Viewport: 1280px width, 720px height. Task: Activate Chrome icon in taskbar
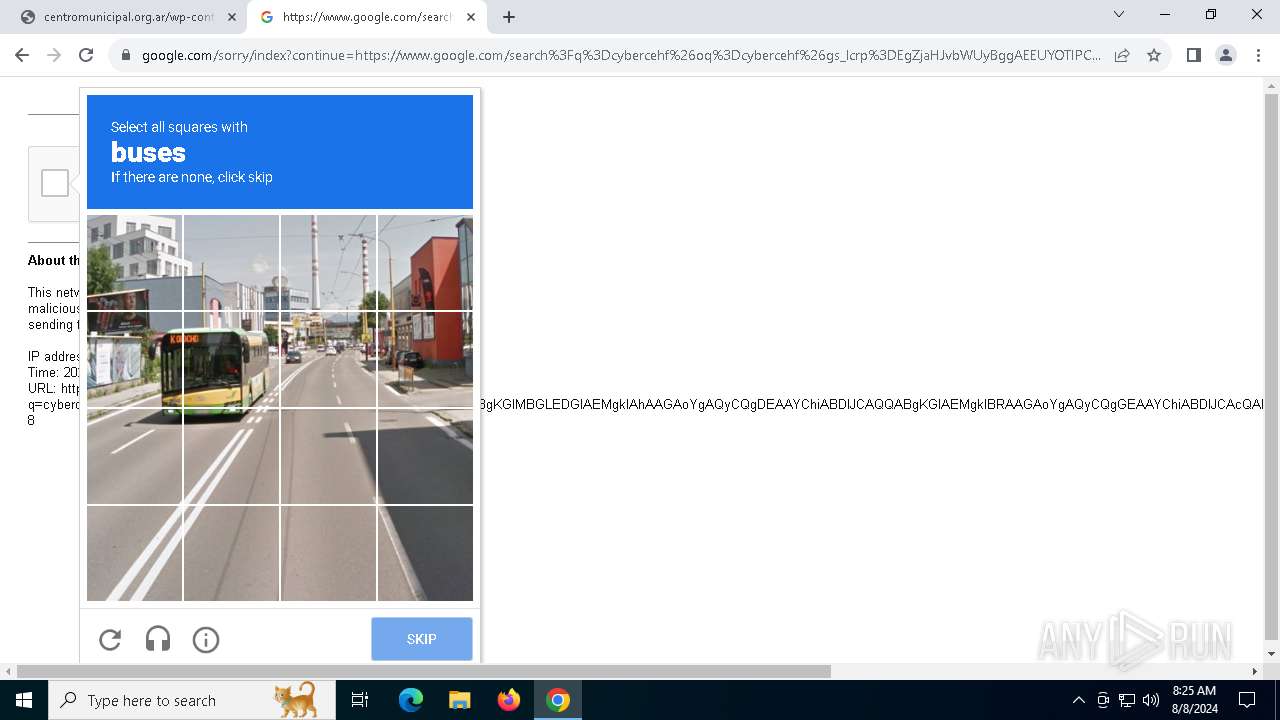pos(558,700)
